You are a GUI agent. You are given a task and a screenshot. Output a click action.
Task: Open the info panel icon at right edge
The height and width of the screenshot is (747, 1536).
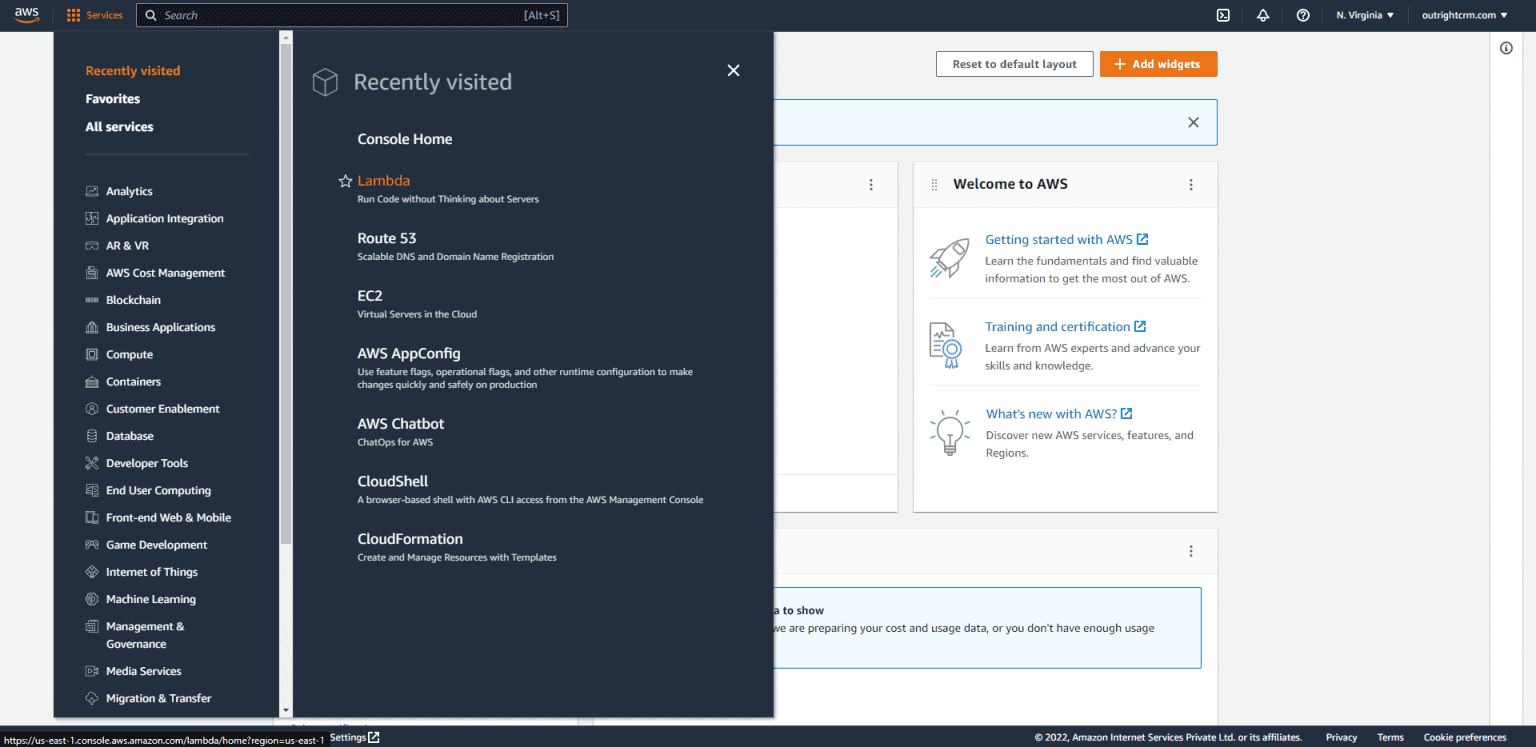1506,48
